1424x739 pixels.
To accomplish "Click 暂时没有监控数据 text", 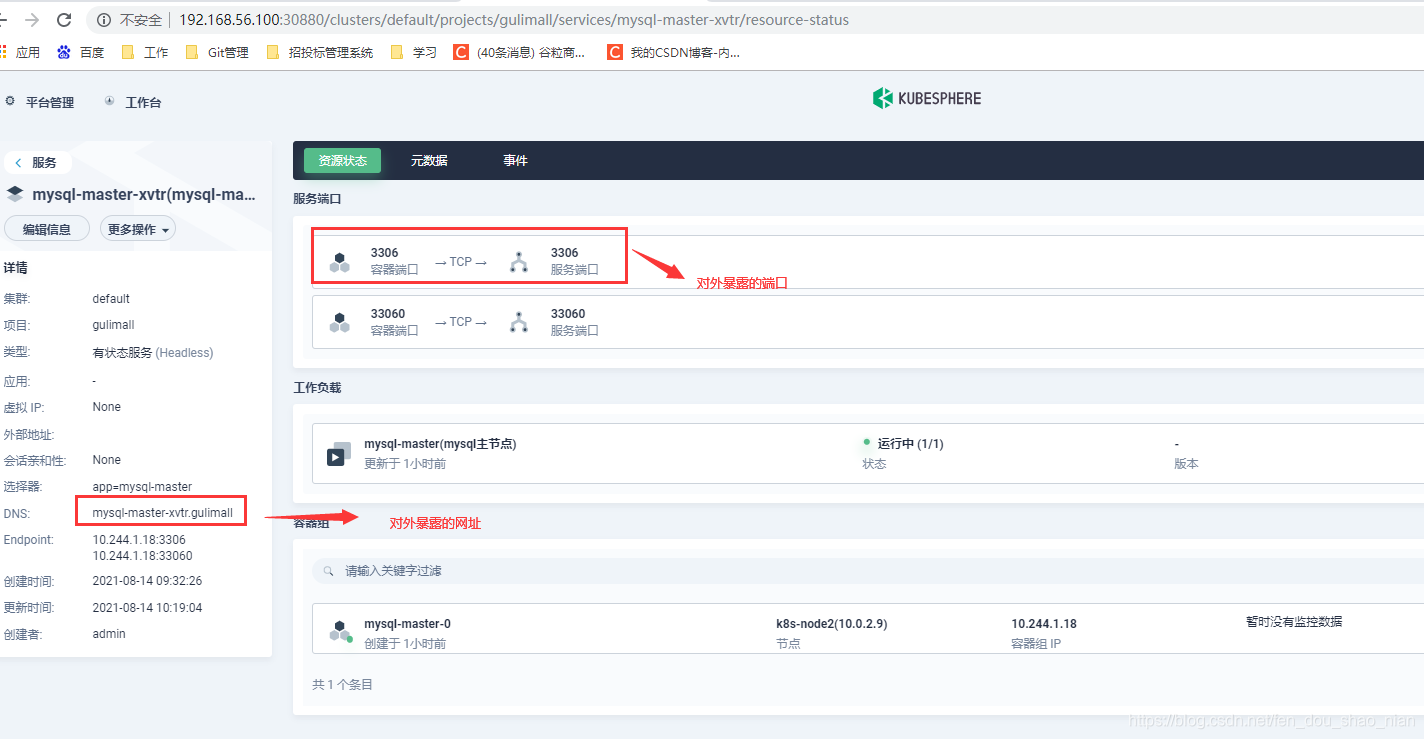I will pos(1293,621).
